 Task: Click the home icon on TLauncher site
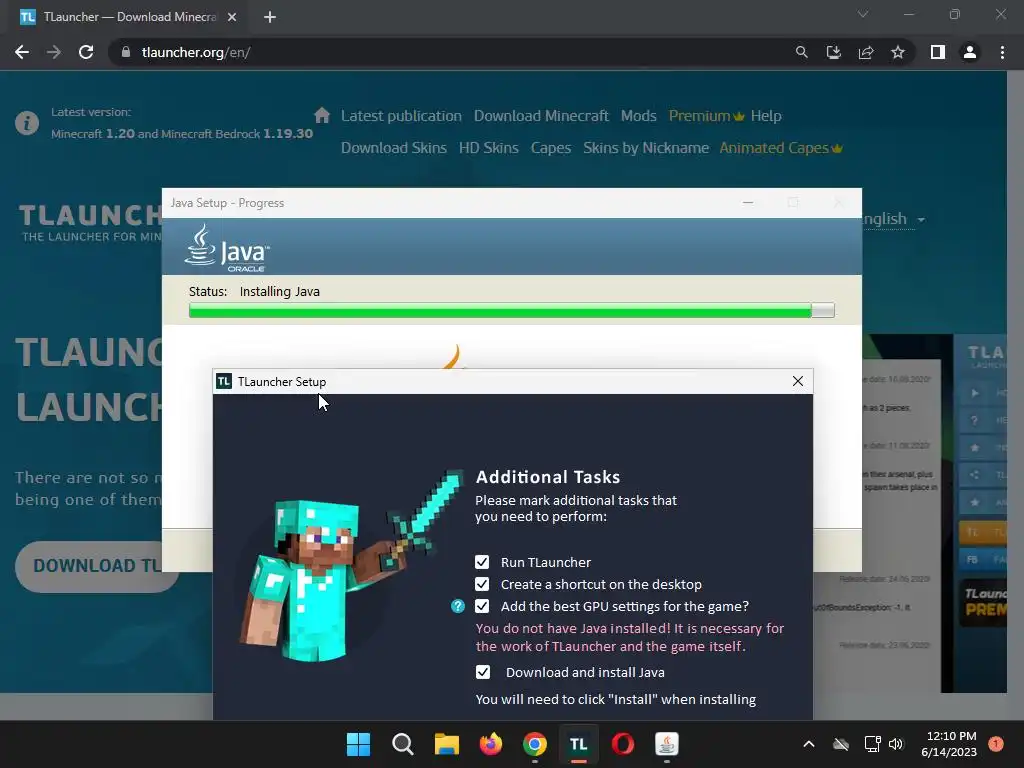[321, 116]
